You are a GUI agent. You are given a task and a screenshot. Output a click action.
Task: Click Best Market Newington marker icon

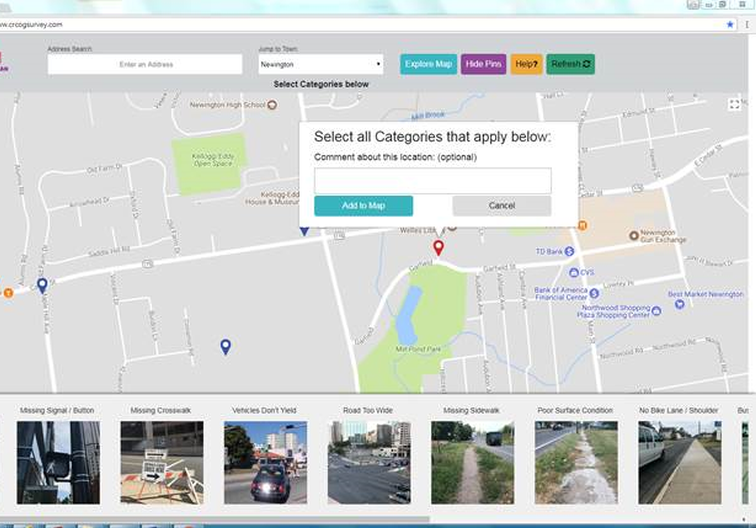click(680, 304)
